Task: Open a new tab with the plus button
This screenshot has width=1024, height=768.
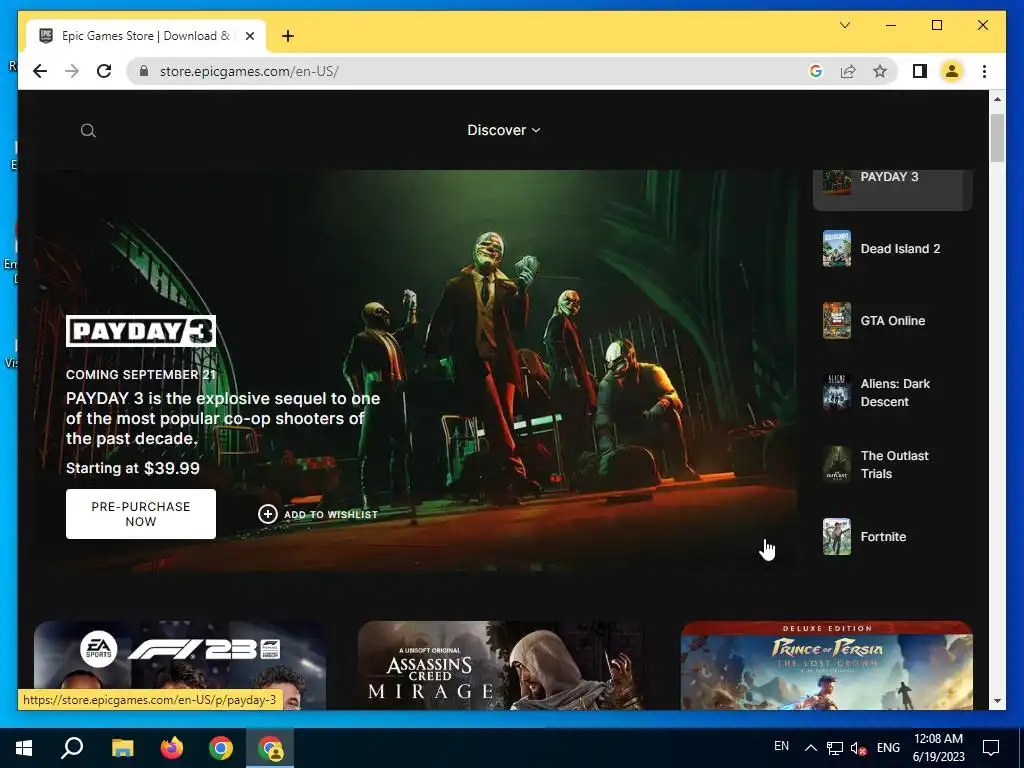Action: tap(288, 36)
